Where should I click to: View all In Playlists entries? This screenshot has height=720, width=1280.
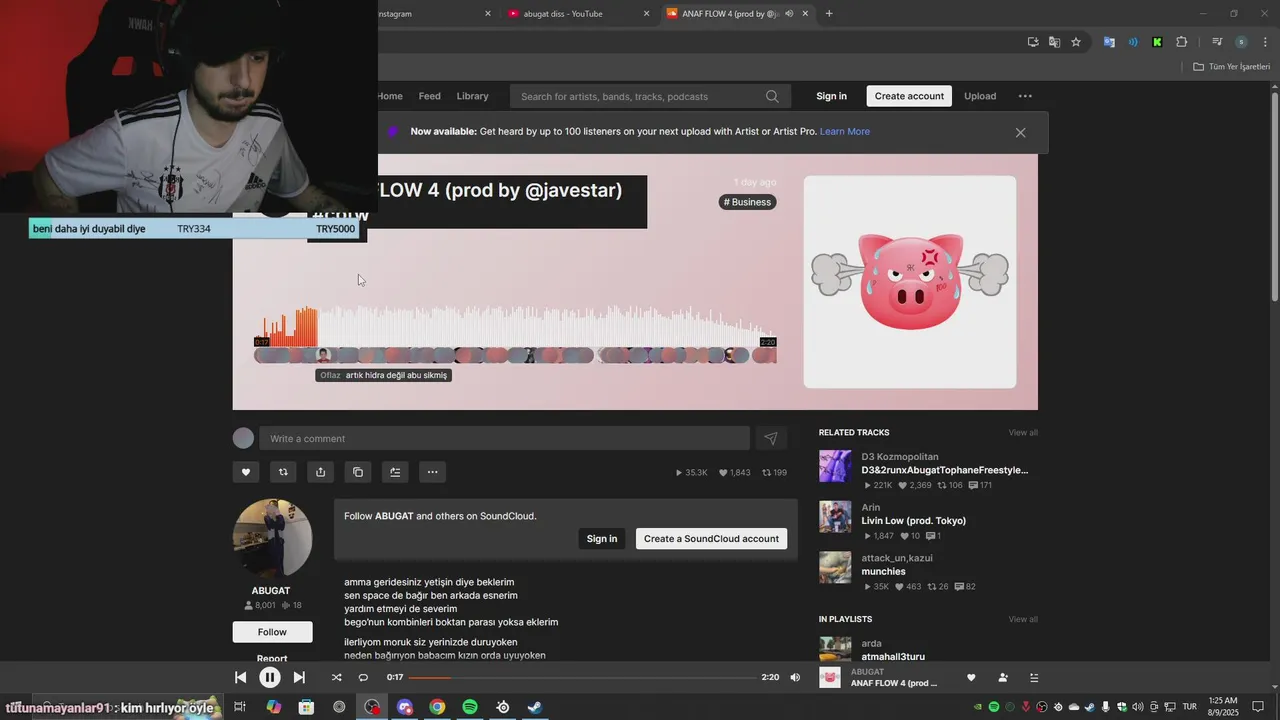click(x=1023, y=619)
